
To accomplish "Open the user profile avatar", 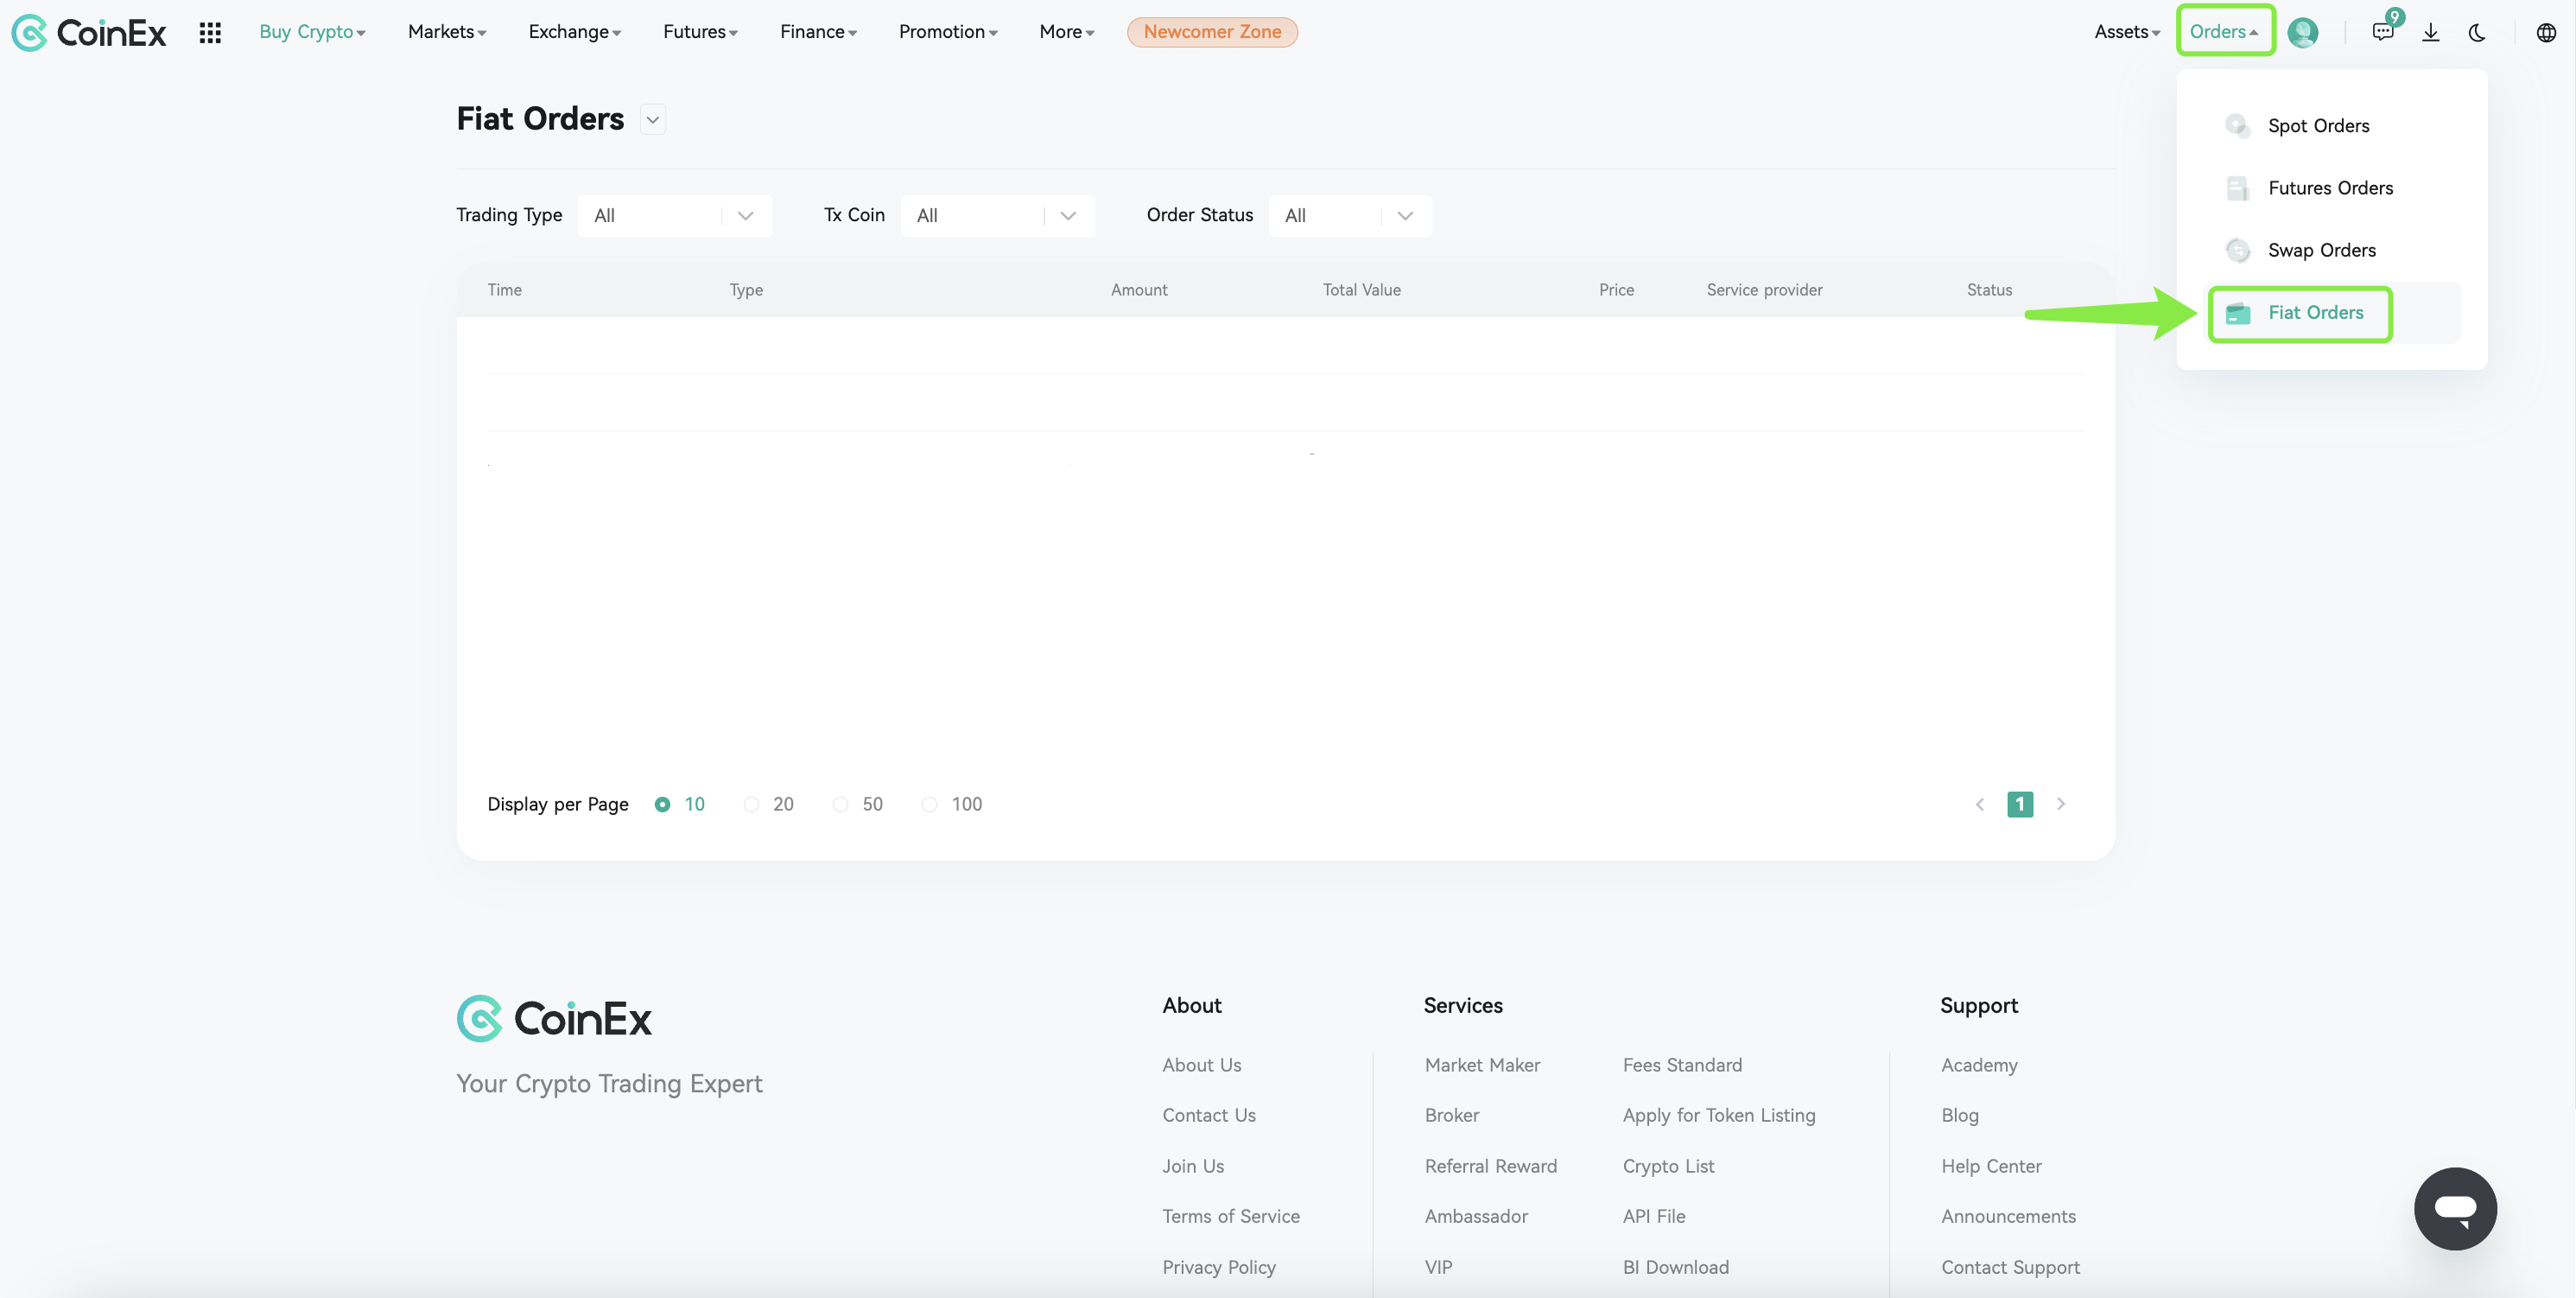I will pos(2302,32).
